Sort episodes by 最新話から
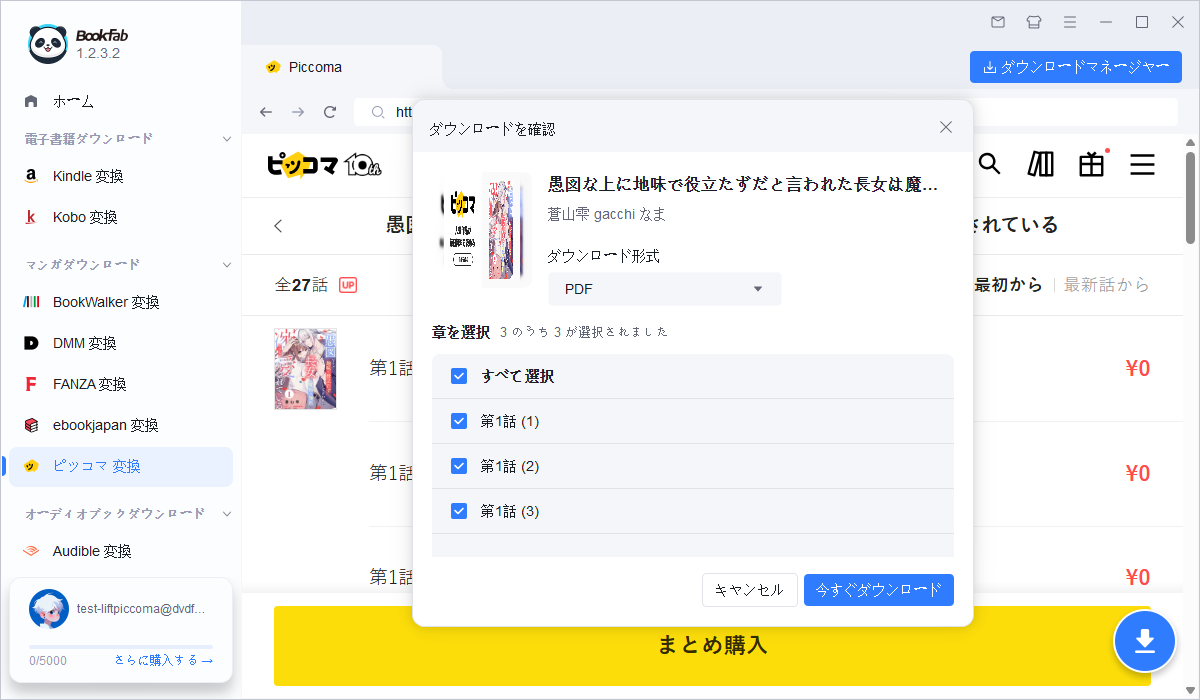1200x700 pixels. pyautogui.click(x=1106, y=285)
